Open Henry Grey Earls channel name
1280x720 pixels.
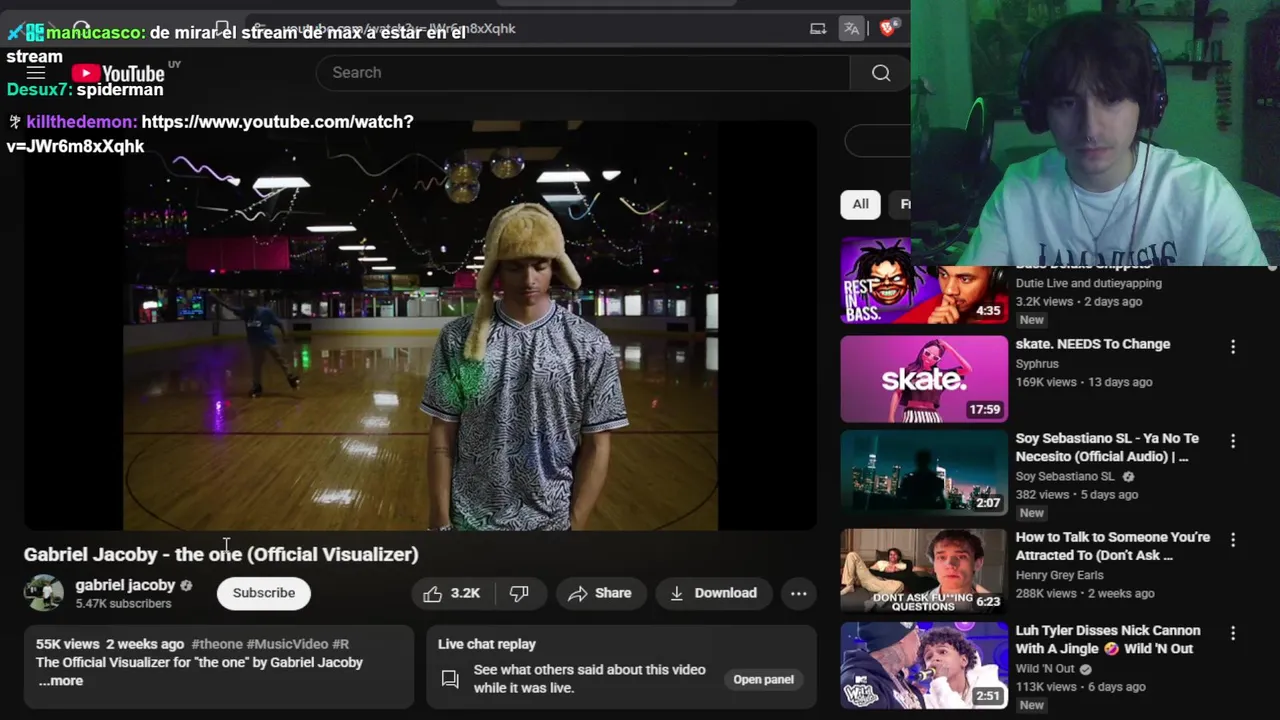point(1060,575)
